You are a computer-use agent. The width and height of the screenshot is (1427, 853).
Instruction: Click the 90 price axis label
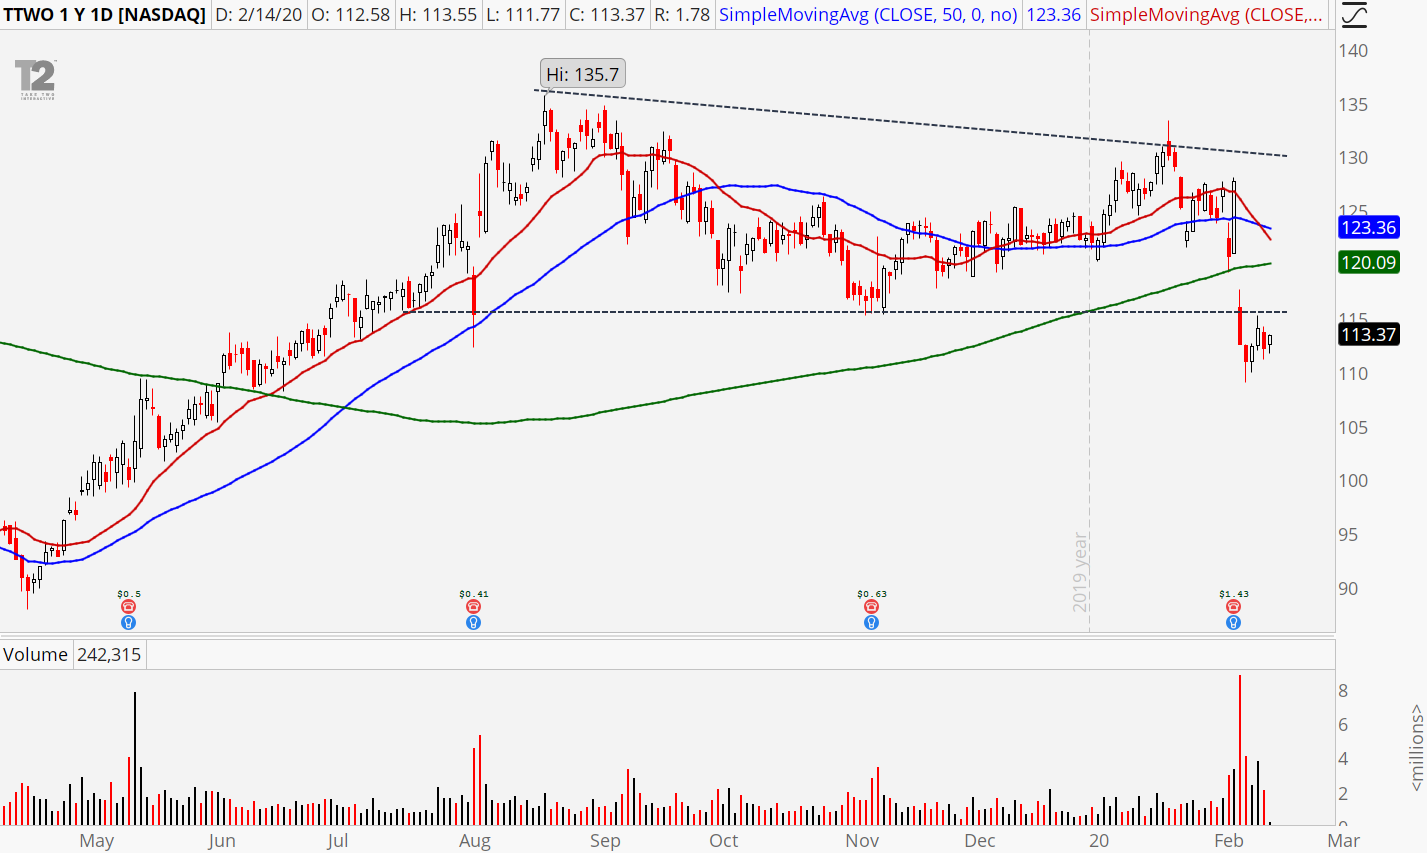point(1348,589)
